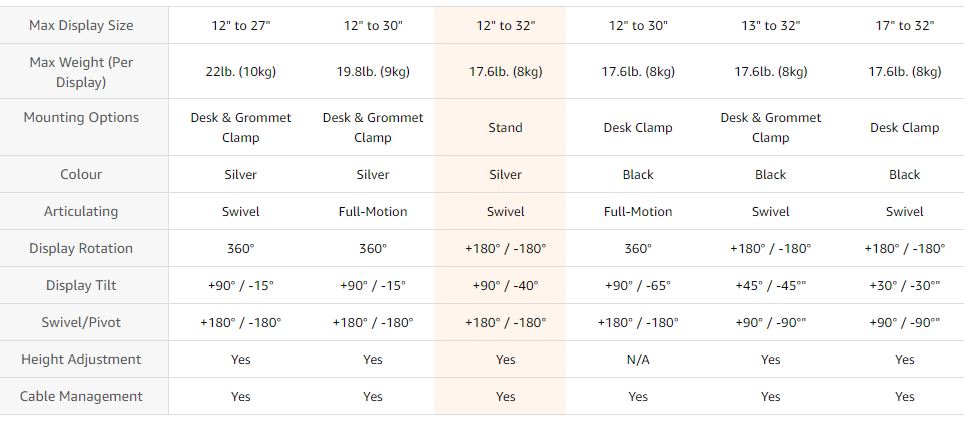This screenshot has width=972, height=421.
Task: Select the +45° / -45° tilt cell
Action: pos(770,285)
